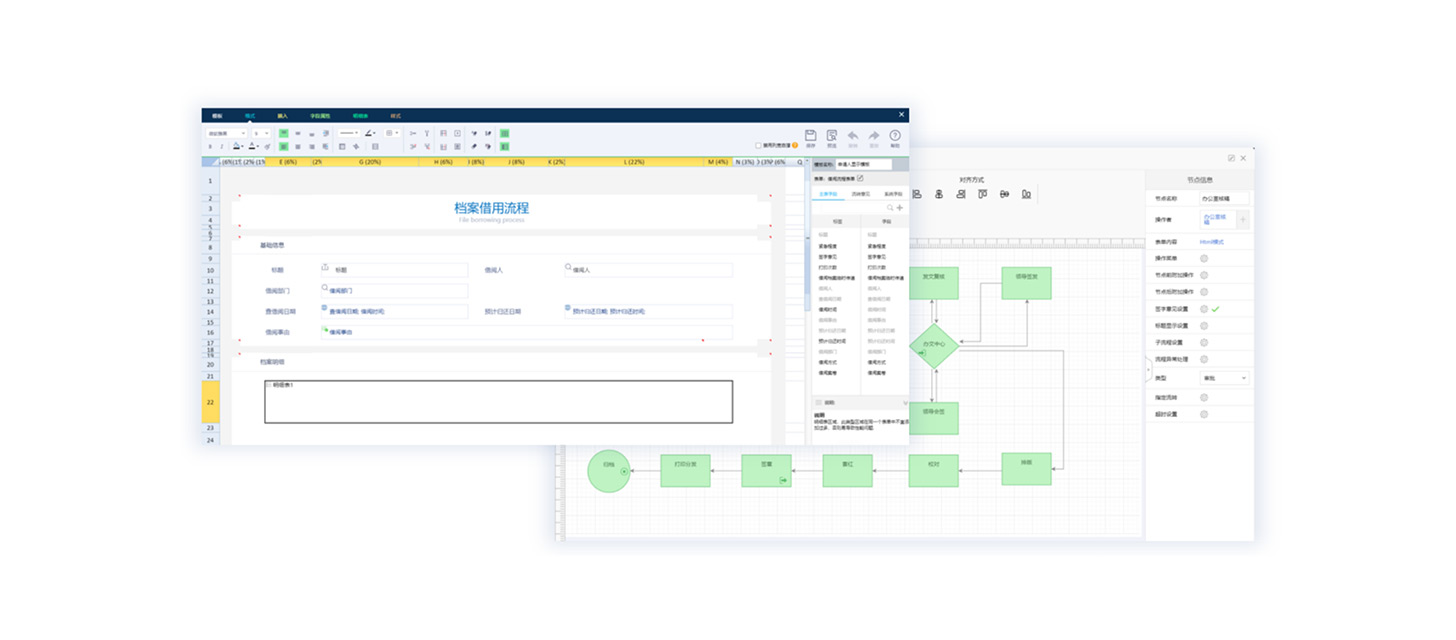The width and height of the screenshot is (1456, 640).
Task: Click the Html模式 link
Action: 1212,242
